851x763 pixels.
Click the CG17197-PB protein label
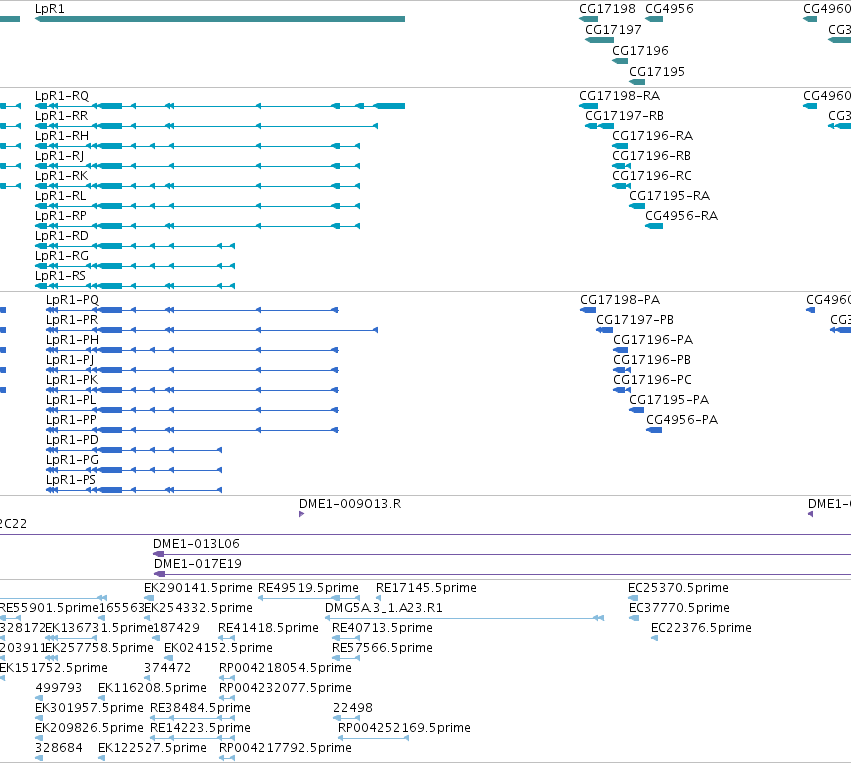tap(635, 320)
